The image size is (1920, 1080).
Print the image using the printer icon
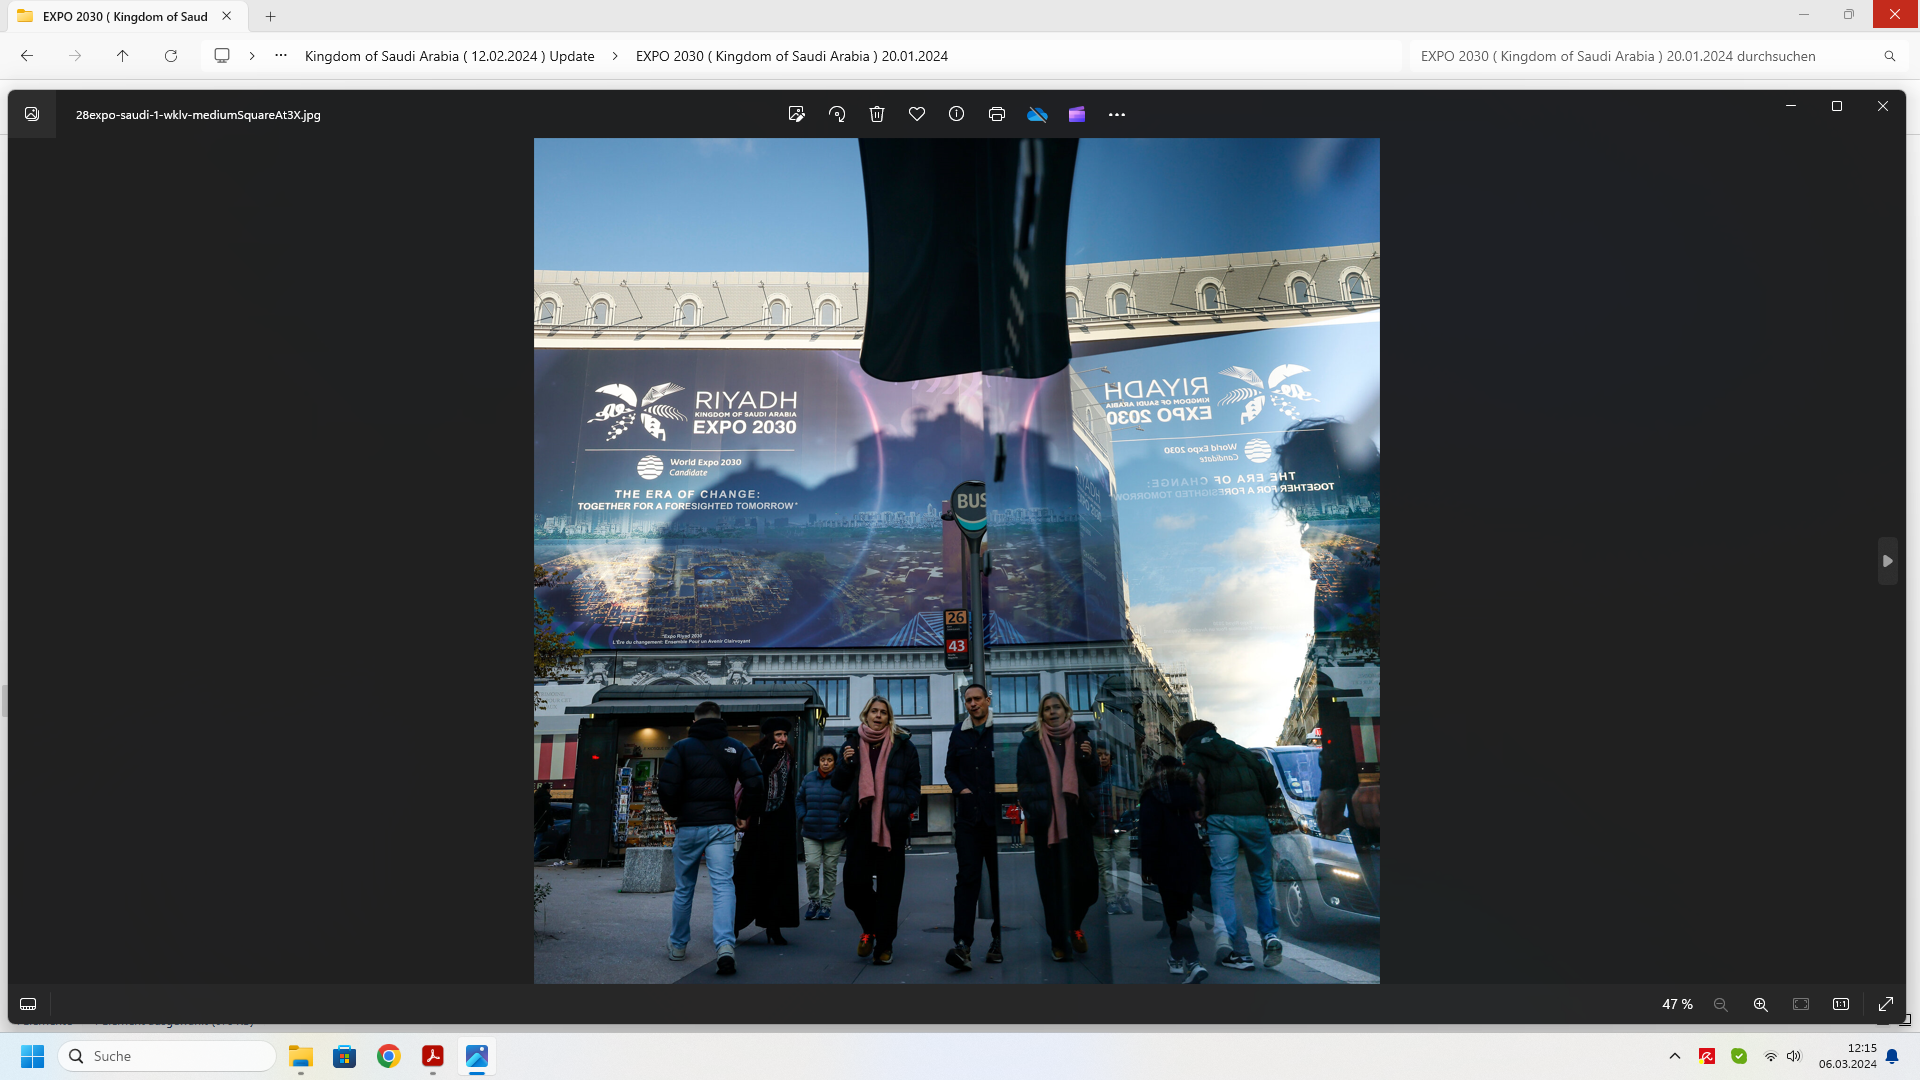997,114
